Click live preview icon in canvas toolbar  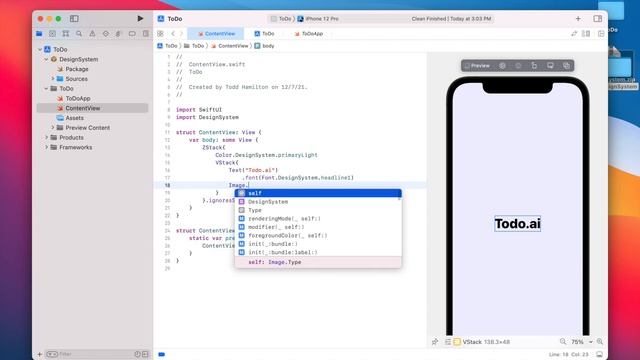(x=502, y=66)
